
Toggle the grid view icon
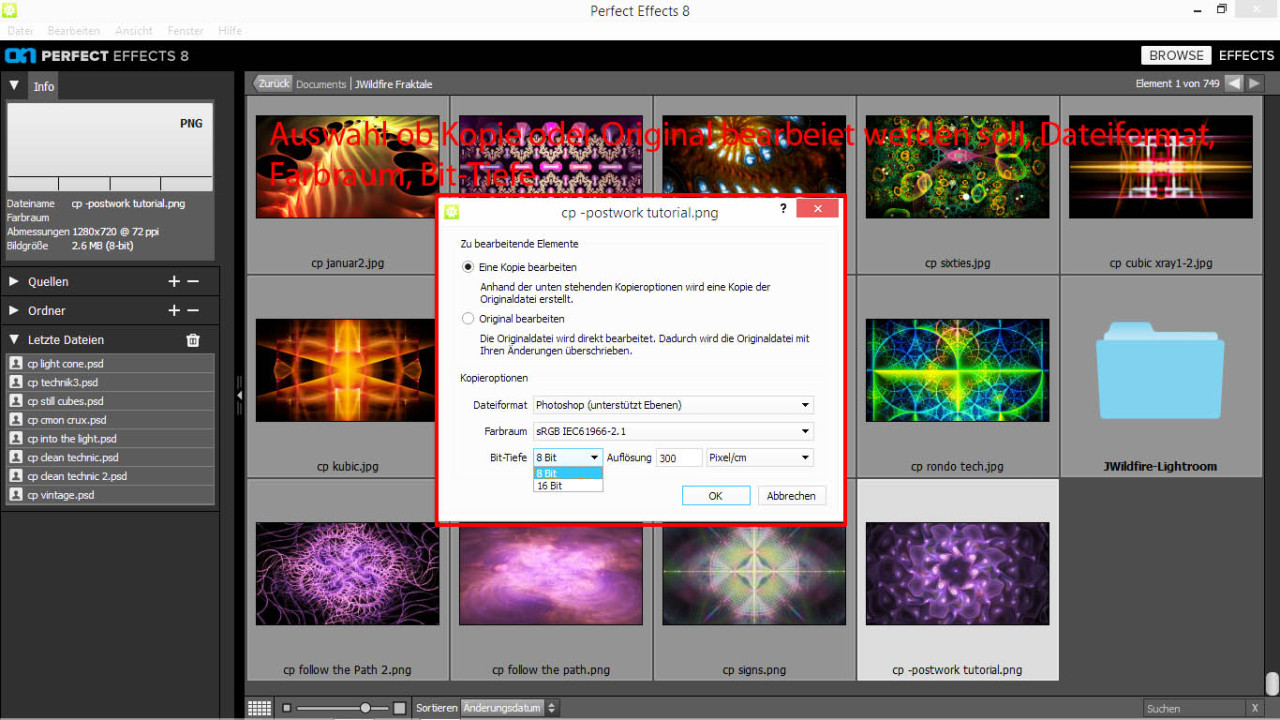click(259, 708)
